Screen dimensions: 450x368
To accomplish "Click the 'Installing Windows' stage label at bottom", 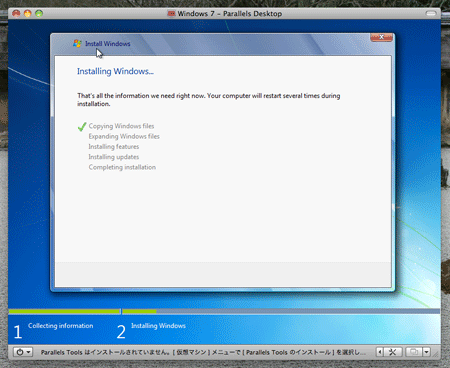I will (158, 326).
